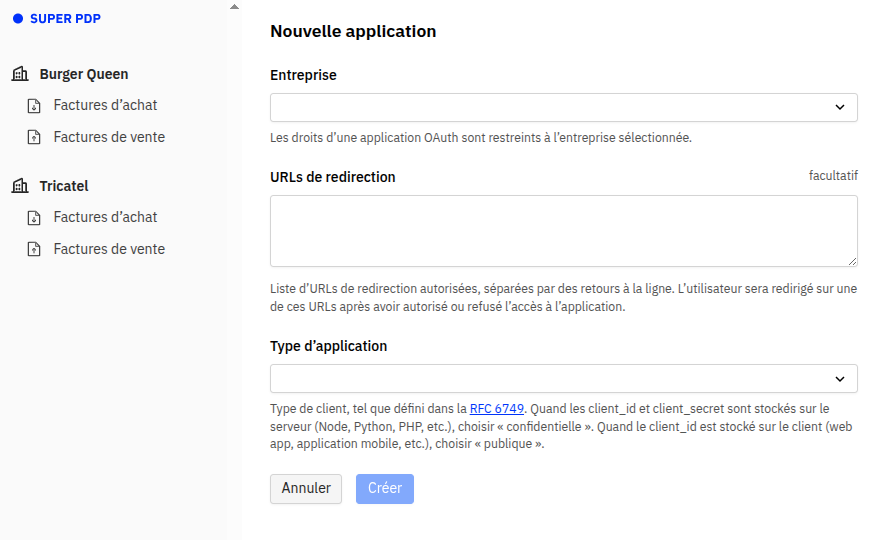Click the SUPER PDP logo link
The image size is (889, 540).
(57, 19)
